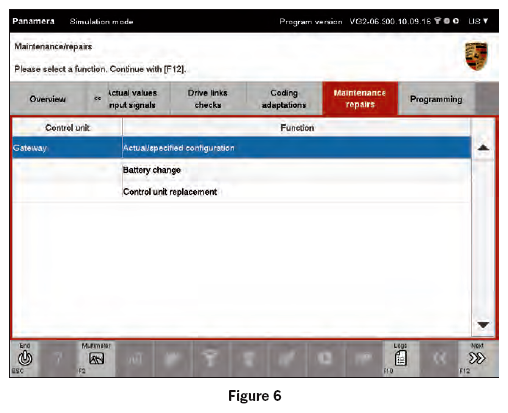Switch to the Overview tab
The image size is (508, 413).
pos(48,99)
